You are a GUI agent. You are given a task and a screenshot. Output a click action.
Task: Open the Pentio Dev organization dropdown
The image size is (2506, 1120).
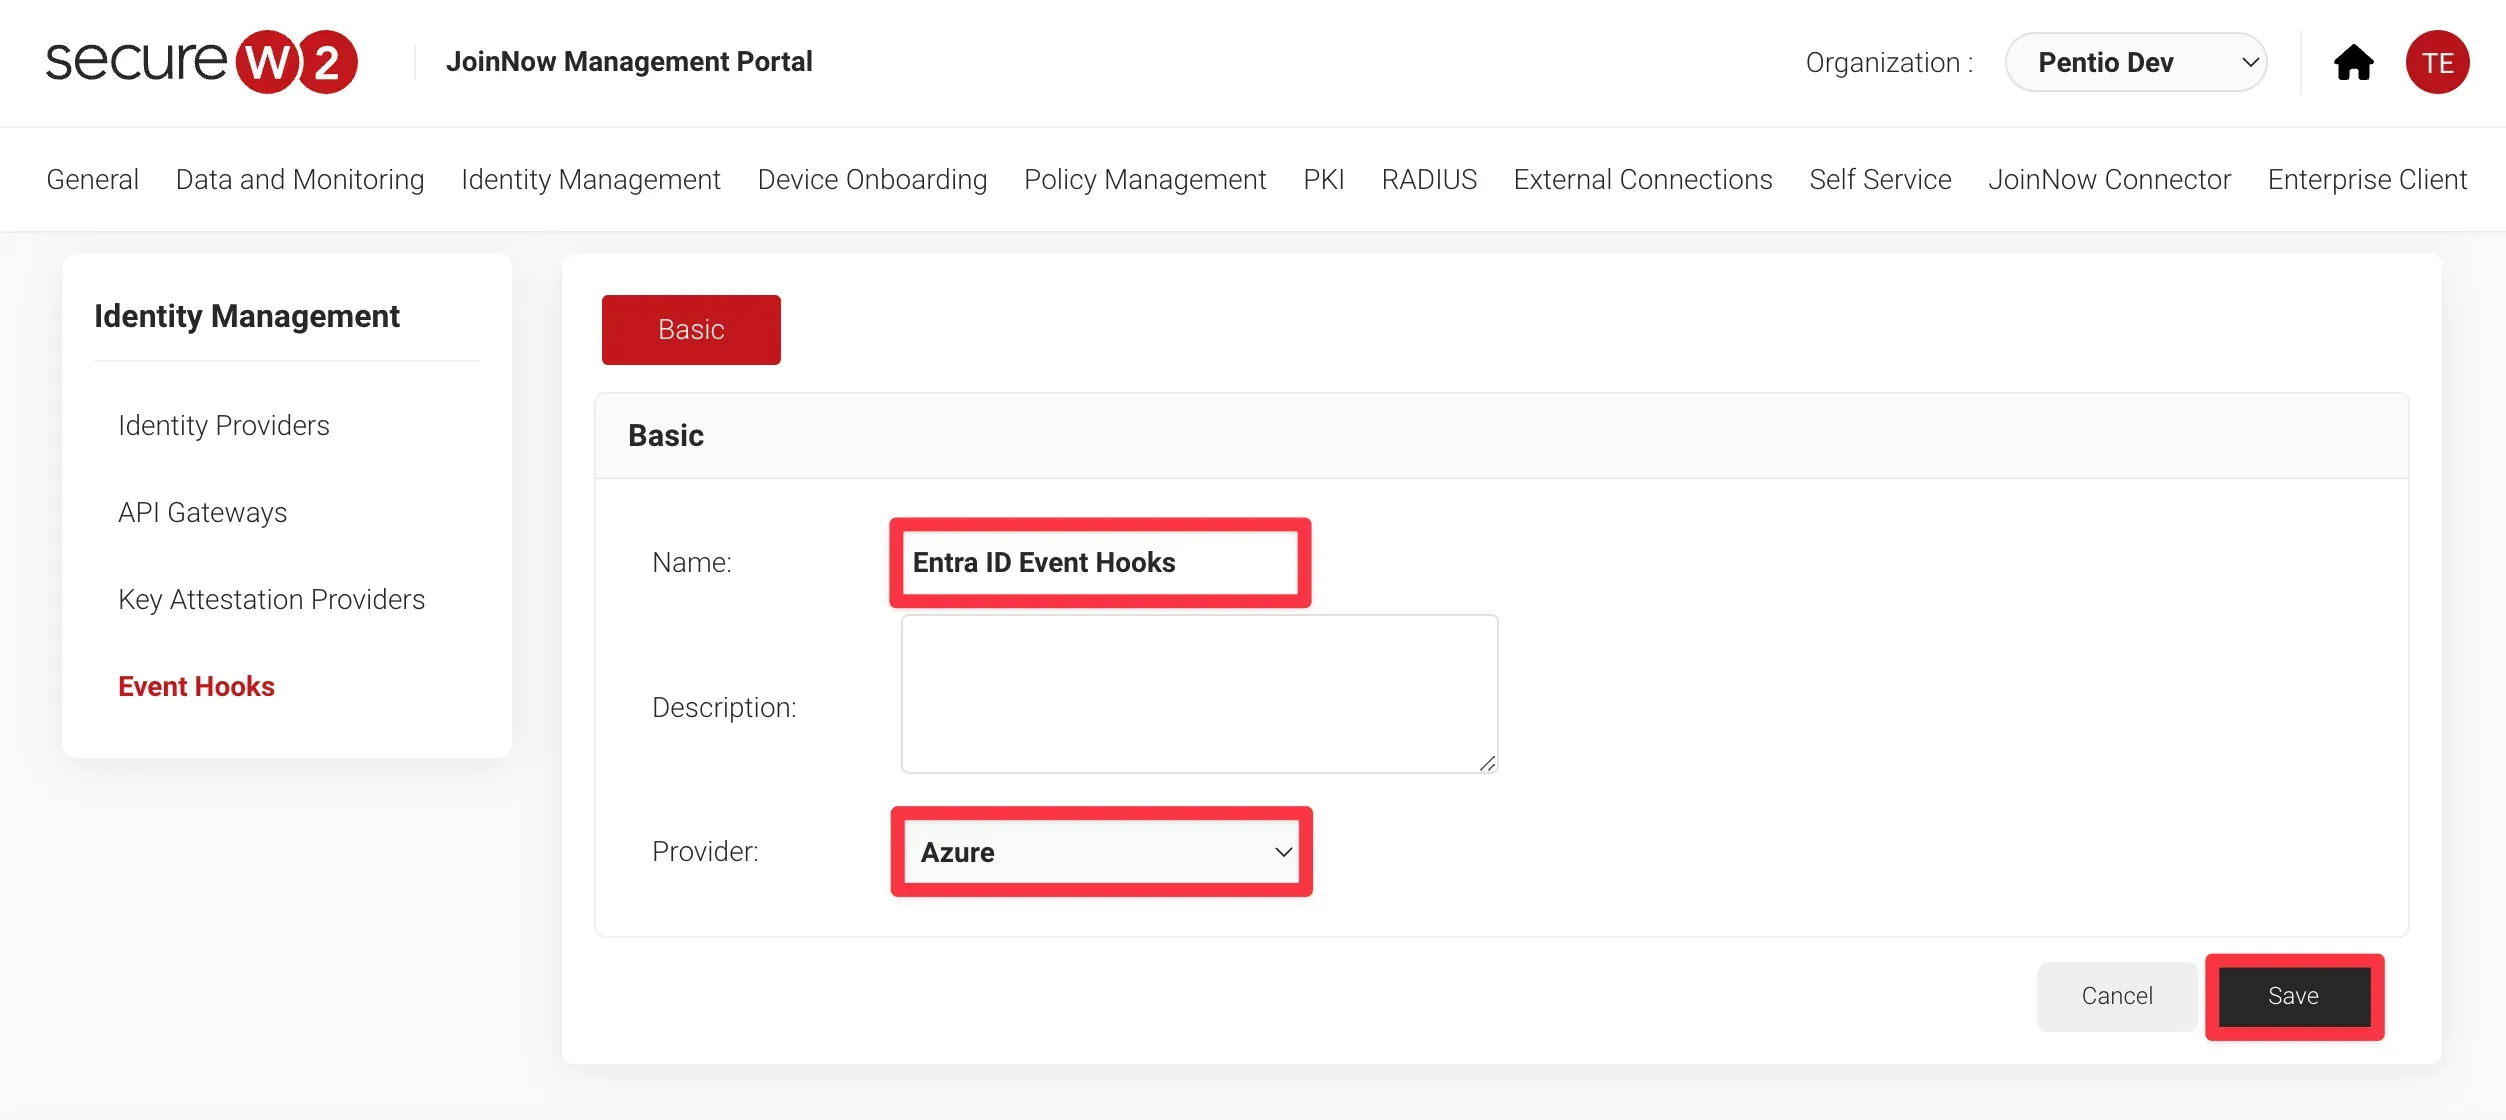click(2135, 63)
